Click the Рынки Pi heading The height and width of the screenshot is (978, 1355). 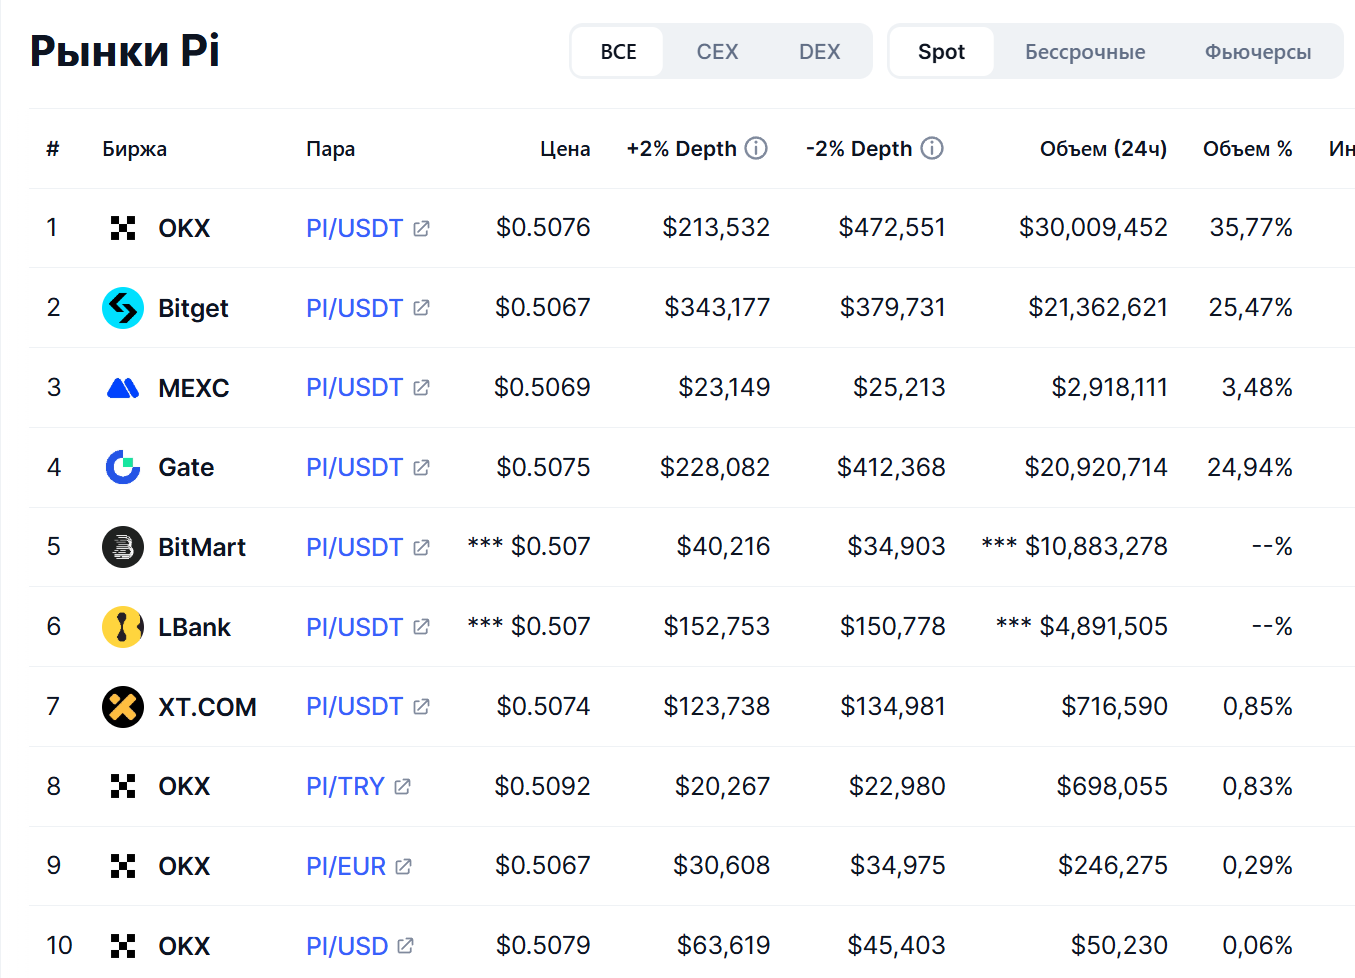tap(125, 51)
